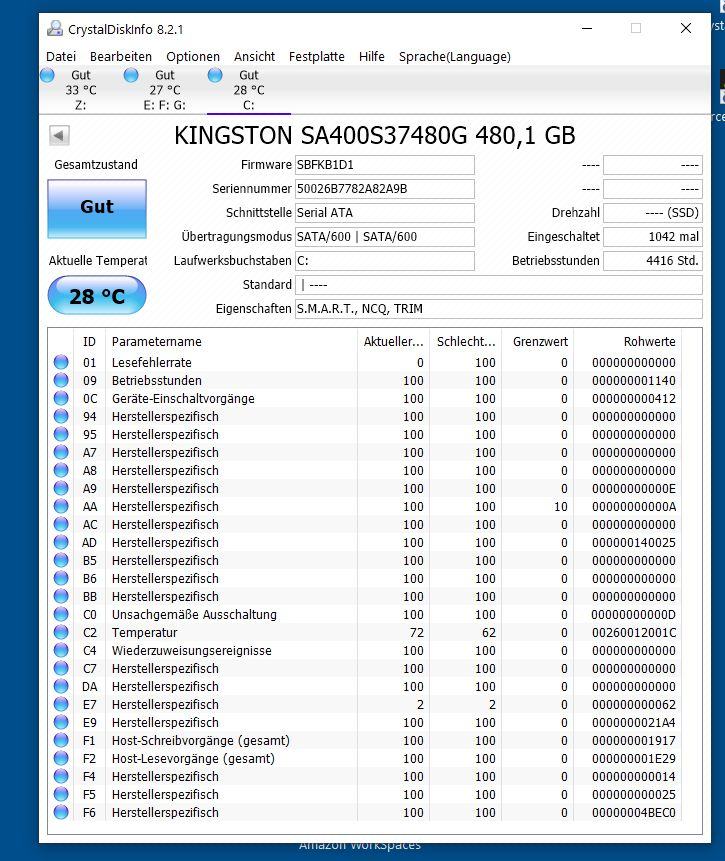
Task: Click the Gut health status button
Action: [x=97, y=209]
